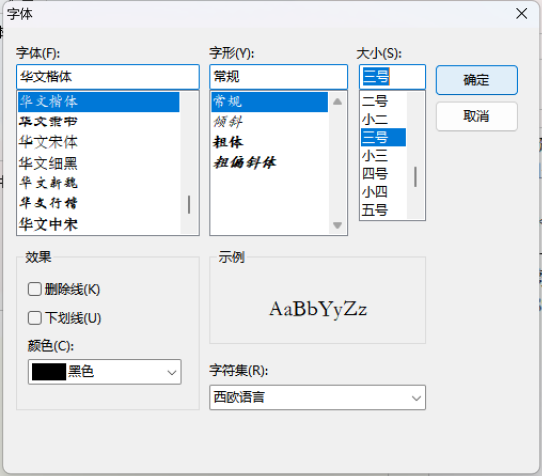Expand the 字符集 西欧语言 dropdown
The height and width of the screenshot is (476, 542).
(x=317, y=398)
